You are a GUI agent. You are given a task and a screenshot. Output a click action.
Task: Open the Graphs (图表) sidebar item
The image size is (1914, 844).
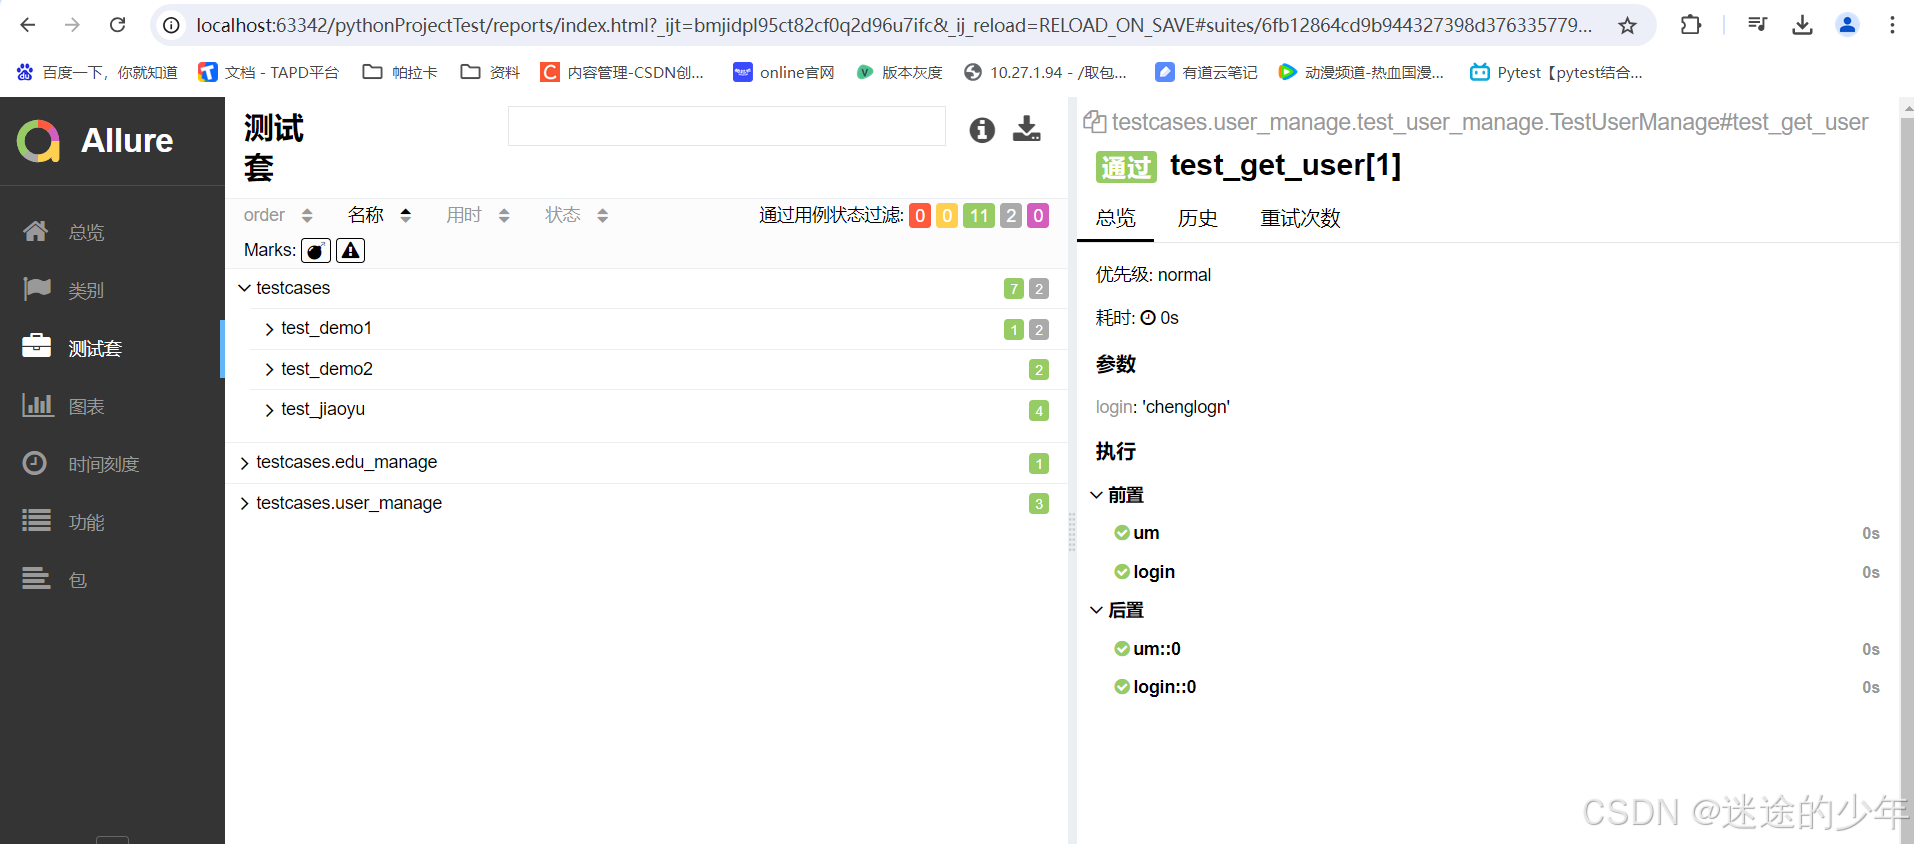[x=64, y=406]
